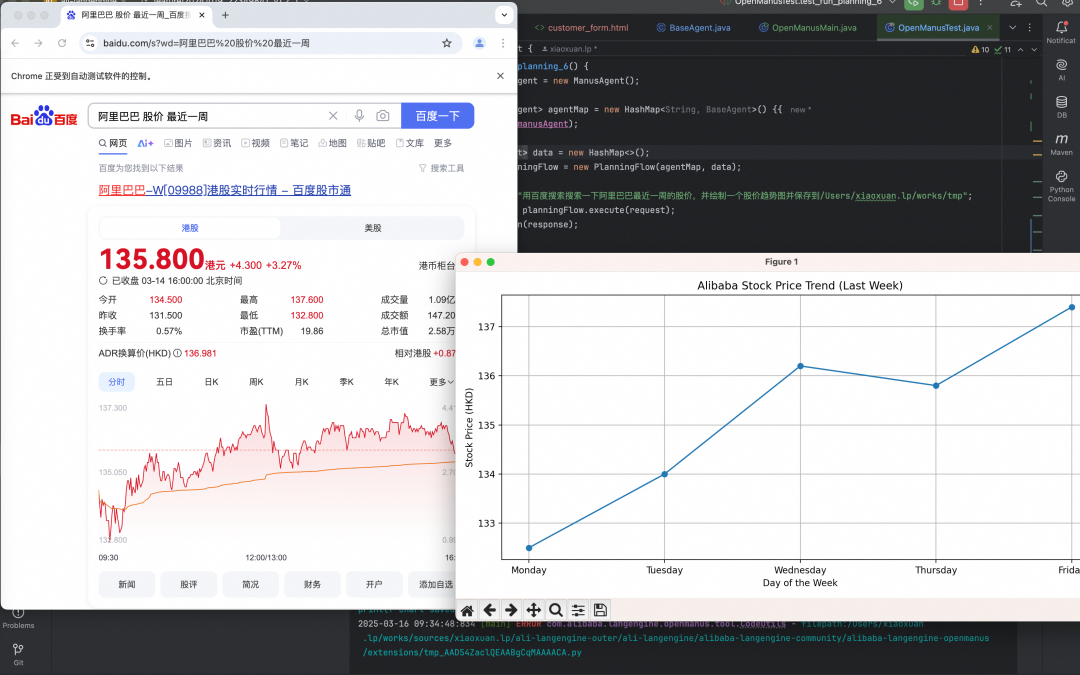Image resolution: width=1080 pixels, height=675 pixels.
Task: Select 月K chart period
Action: tap(302, 382)
